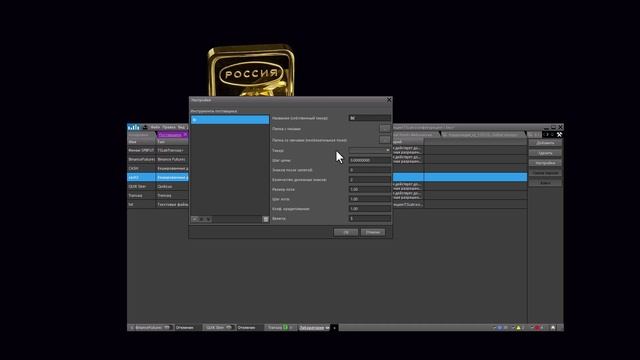Open browse button for Папка со свечами
The width and height of the screenshot is (640, 360).
[384, 140]
